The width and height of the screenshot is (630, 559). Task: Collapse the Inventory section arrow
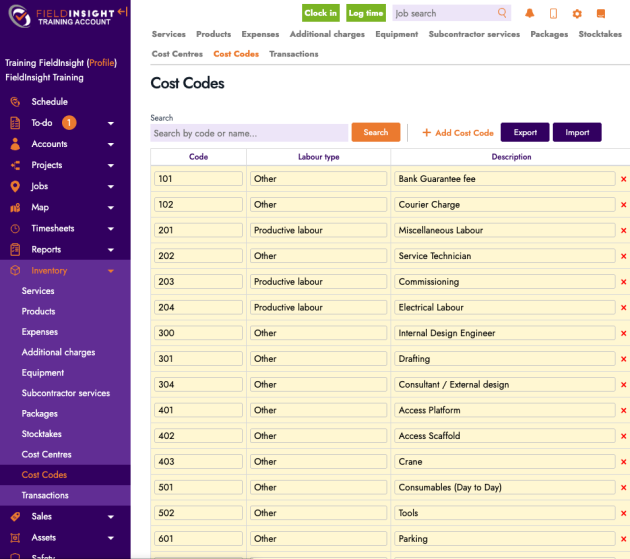point(111,271)
